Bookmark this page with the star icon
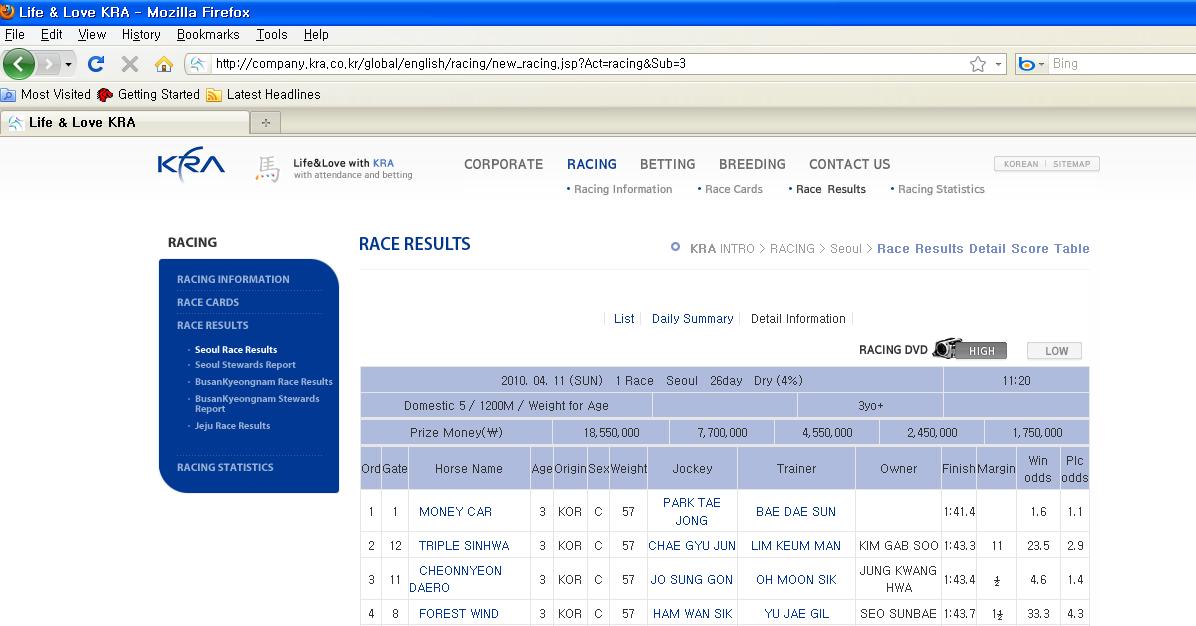The width and height of the screenshot is (1196, 626). click(977, 64)
